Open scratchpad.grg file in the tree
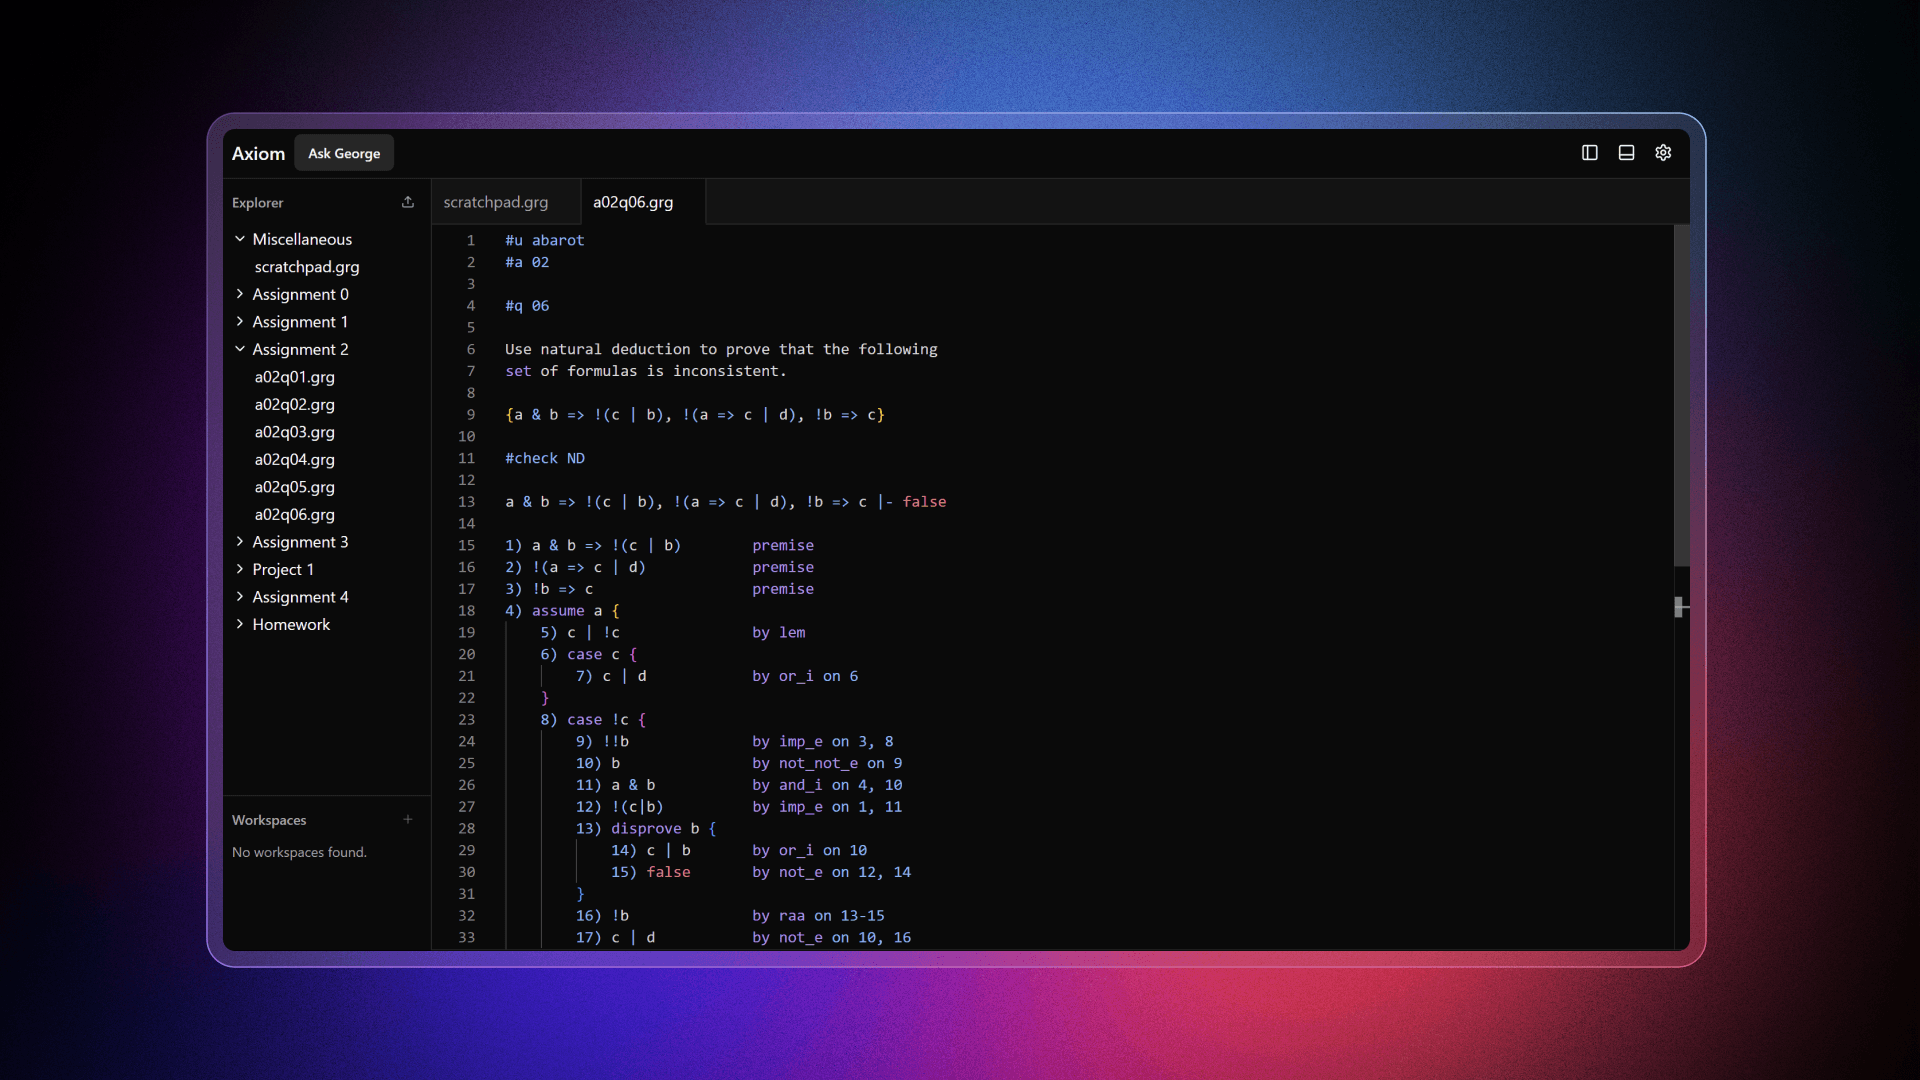Viewport: 1920px width, 1080px height. click(x=306, y=267)
